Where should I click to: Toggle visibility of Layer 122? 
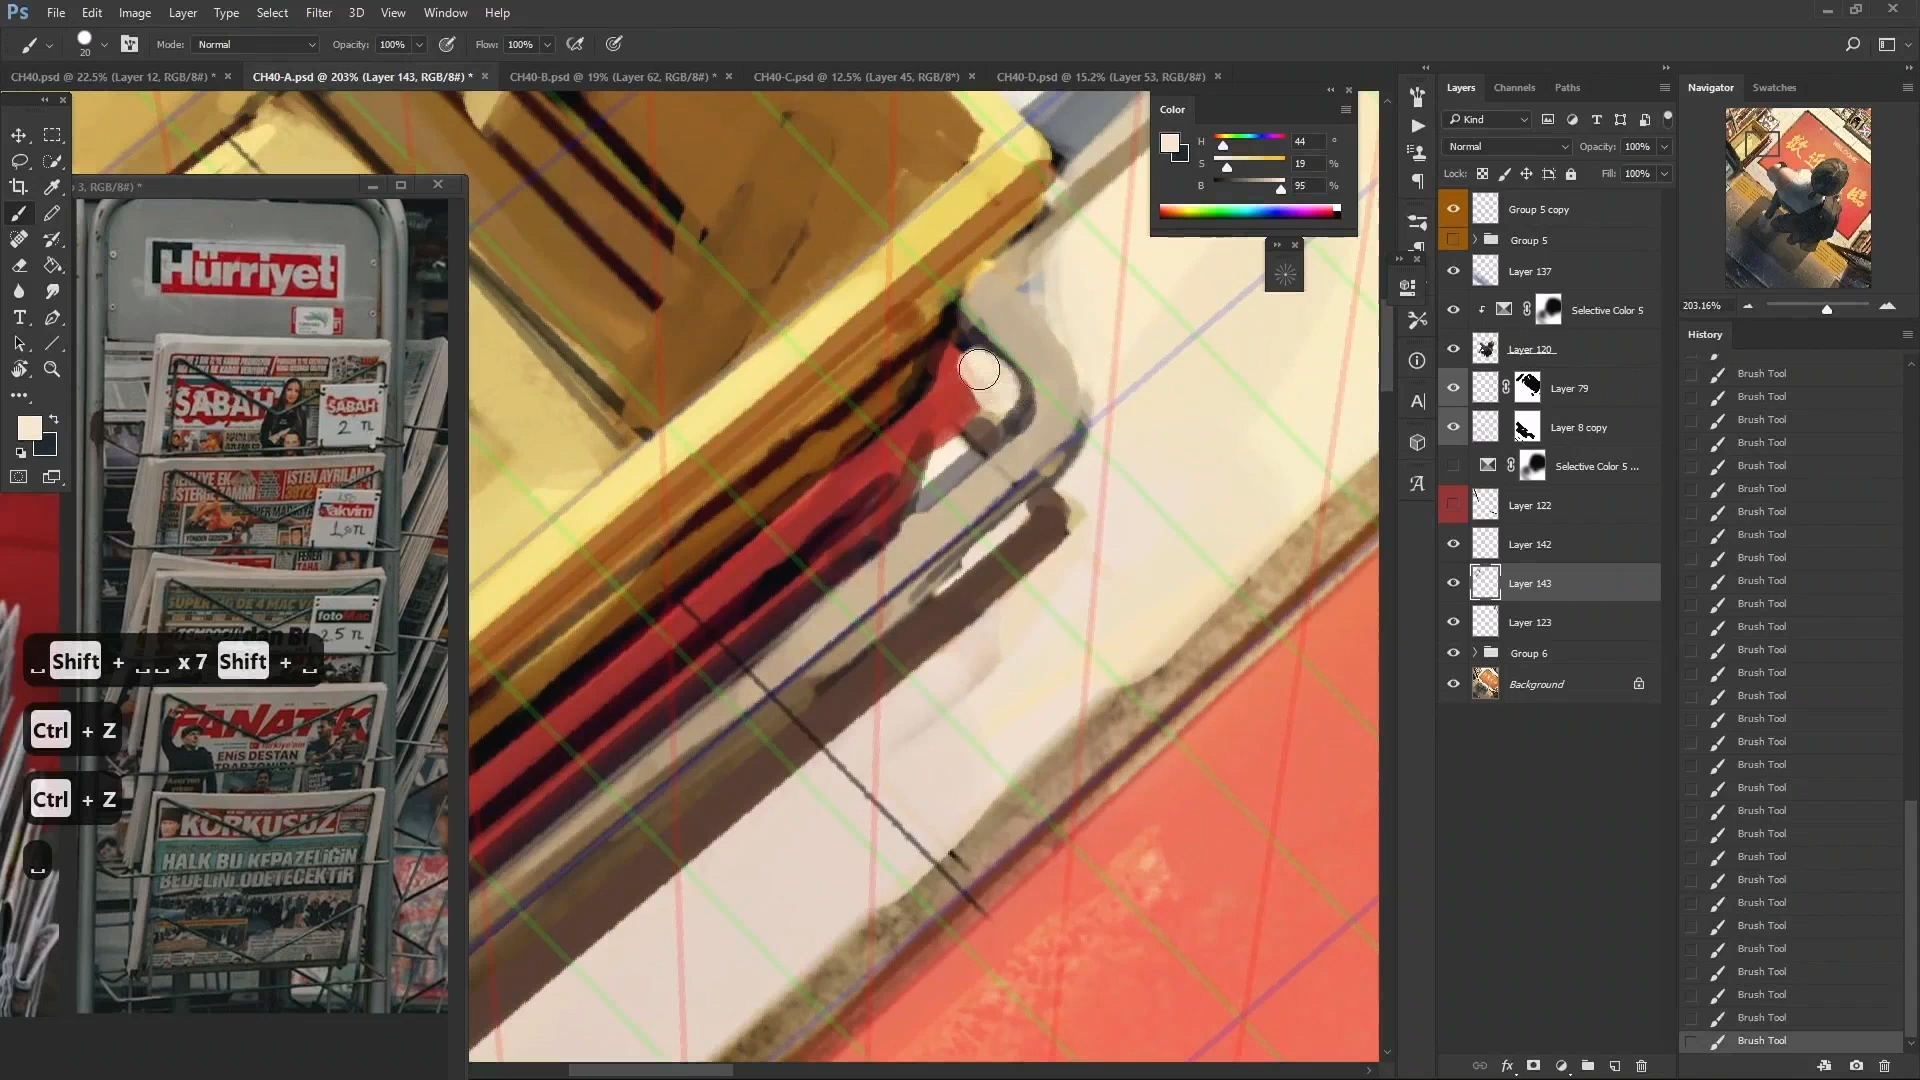(x=1453, y=504)
